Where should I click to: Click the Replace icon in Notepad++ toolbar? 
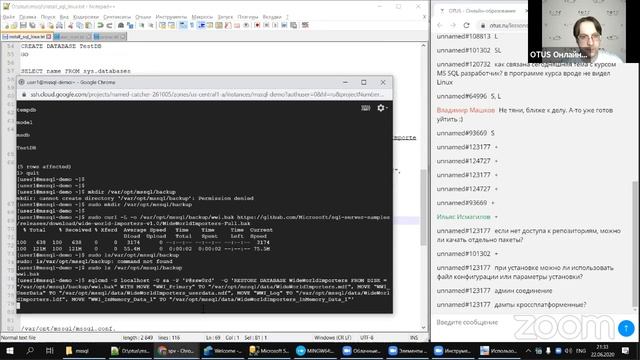130,25
